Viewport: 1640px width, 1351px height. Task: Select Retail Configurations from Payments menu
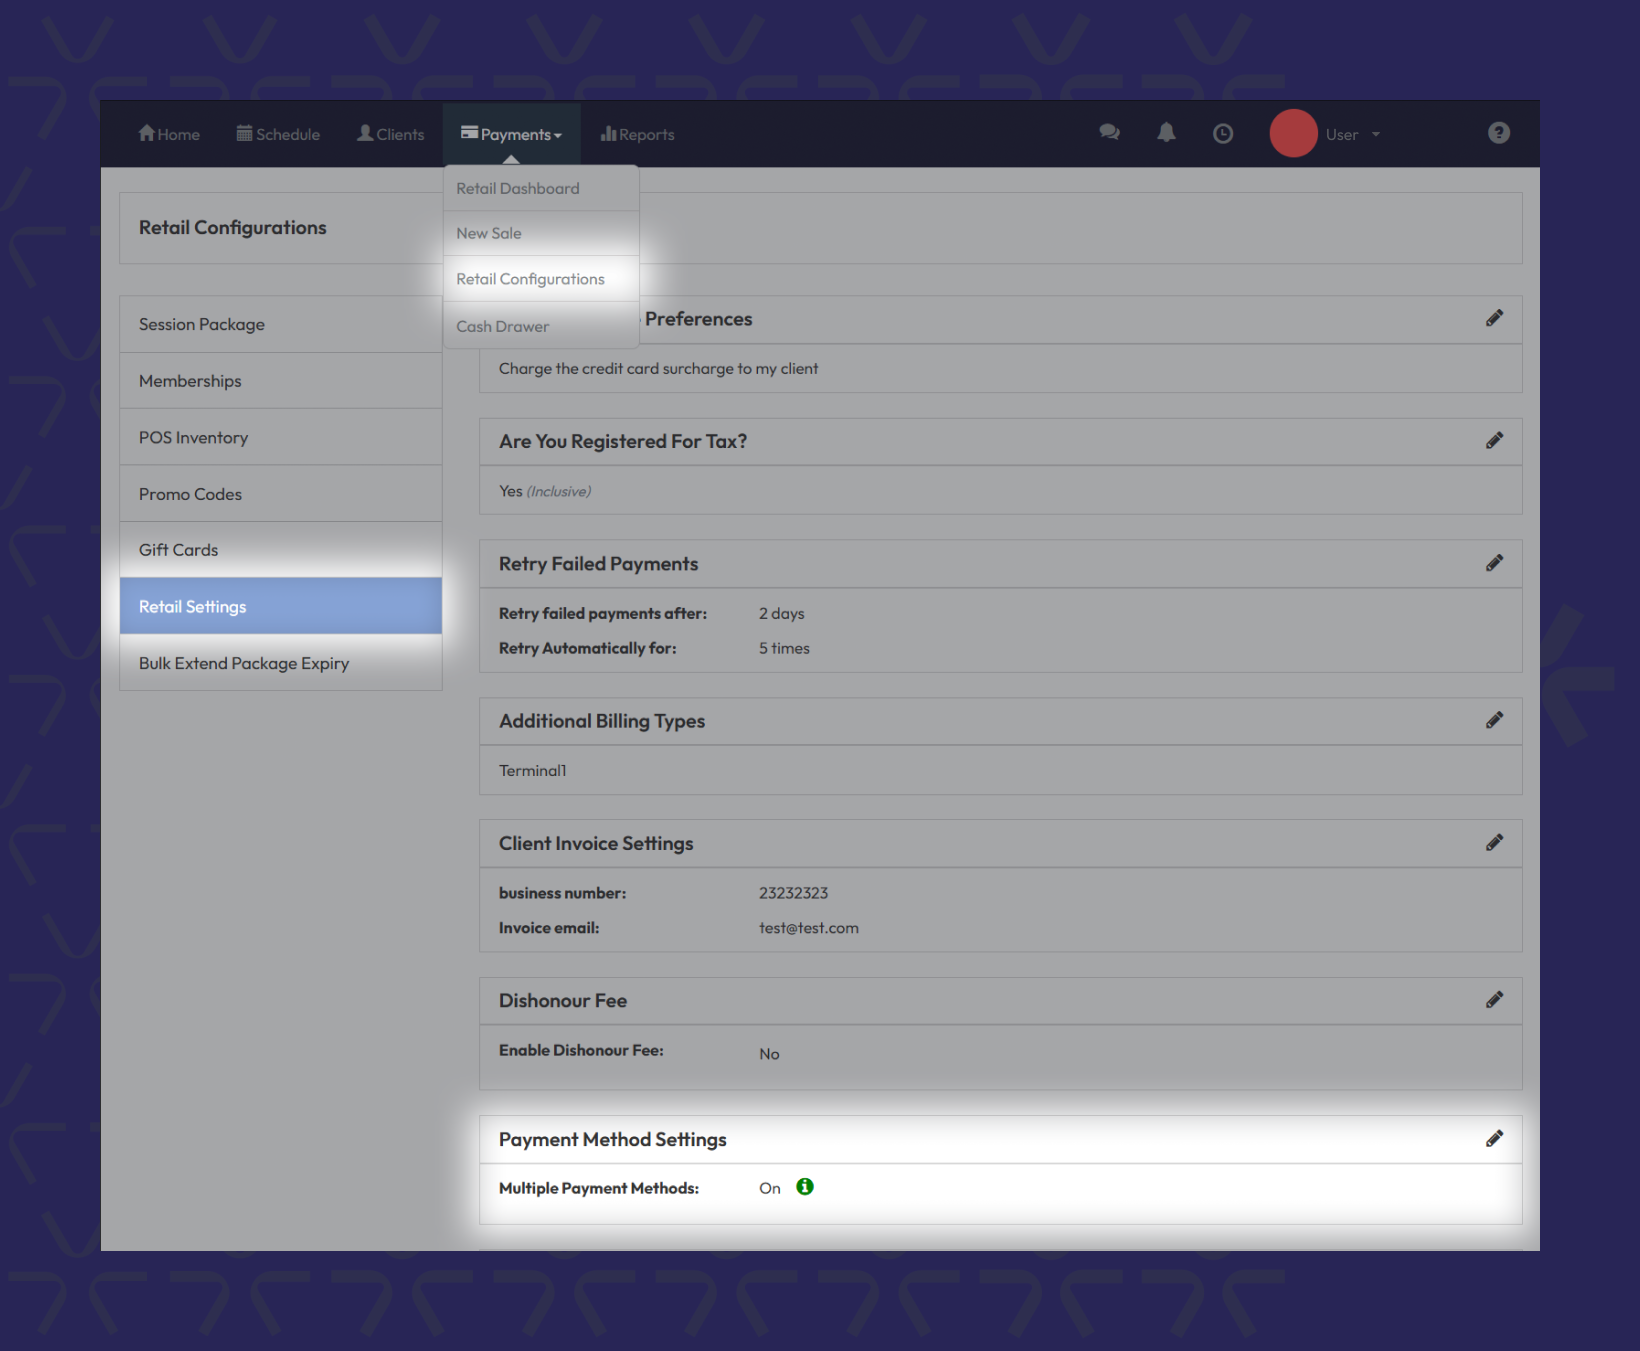(530, 279)
